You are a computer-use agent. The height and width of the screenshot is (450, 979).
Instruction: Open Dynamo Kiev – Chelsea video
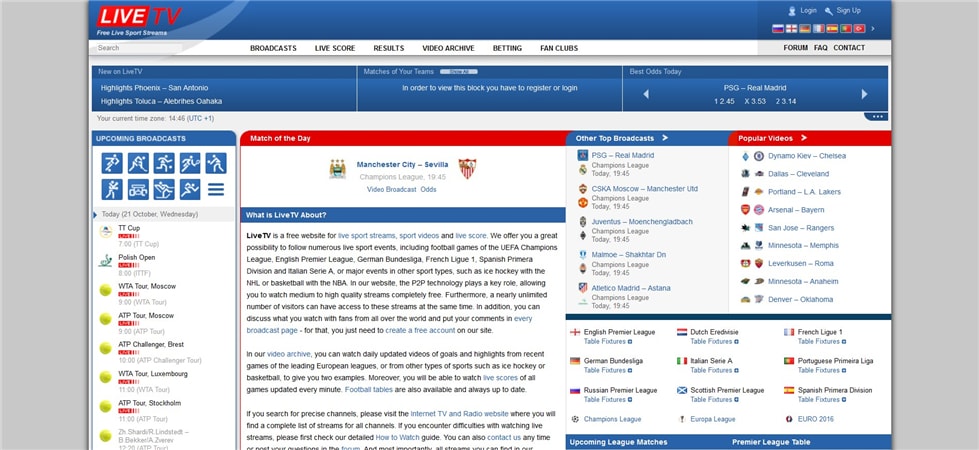tap(807, 156)
